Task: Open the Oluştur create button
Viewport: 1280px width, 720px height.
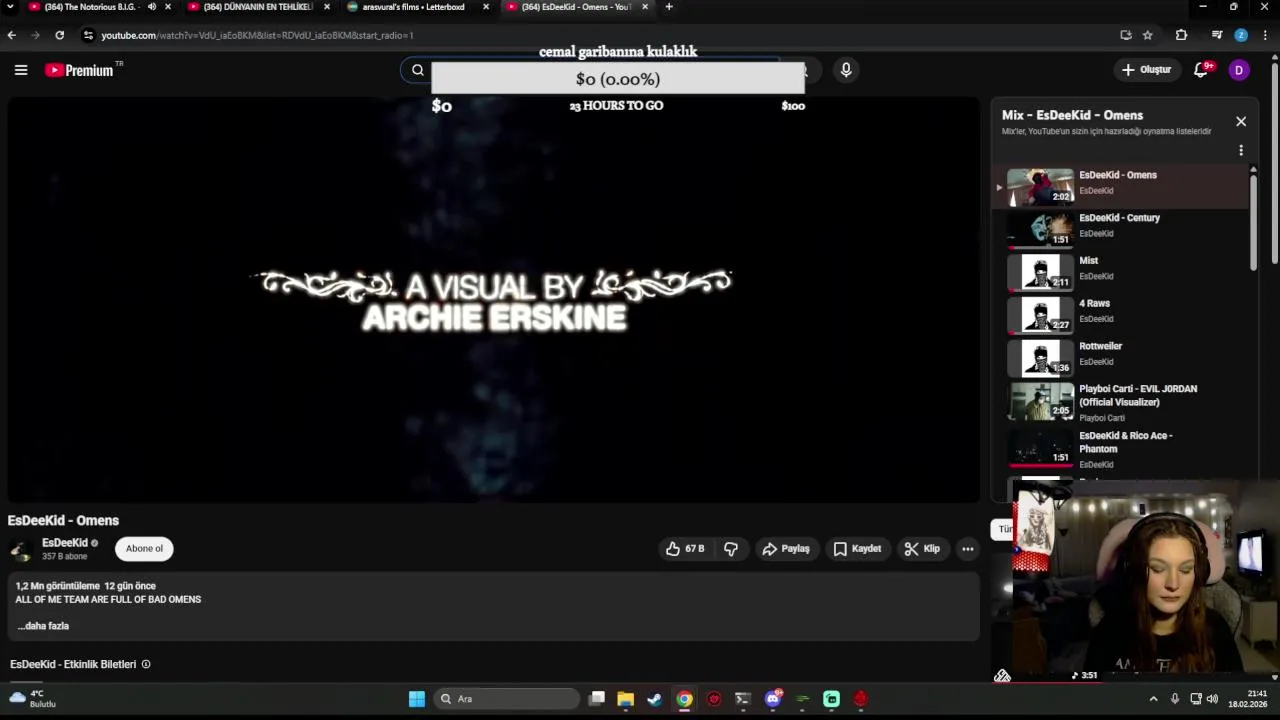Action: tap(1146, 70)
